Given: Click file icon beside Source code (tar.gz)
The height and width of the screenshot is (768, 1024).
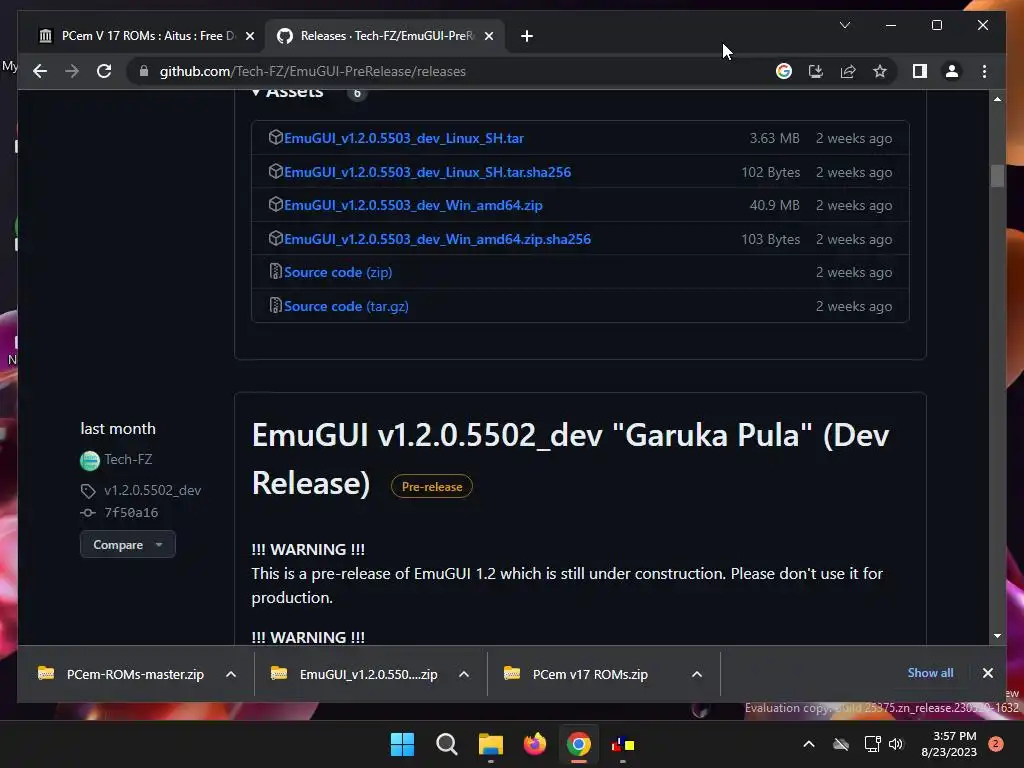Looking at the screenshot, I should [275, 305].
